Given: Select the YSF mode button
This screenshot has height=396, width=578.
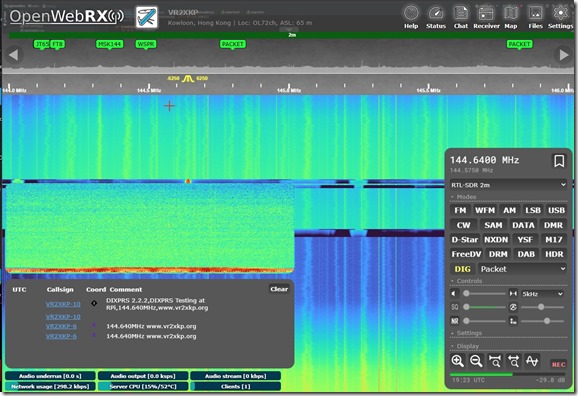Looking at the screenshot, I should [x=525, y=240].
